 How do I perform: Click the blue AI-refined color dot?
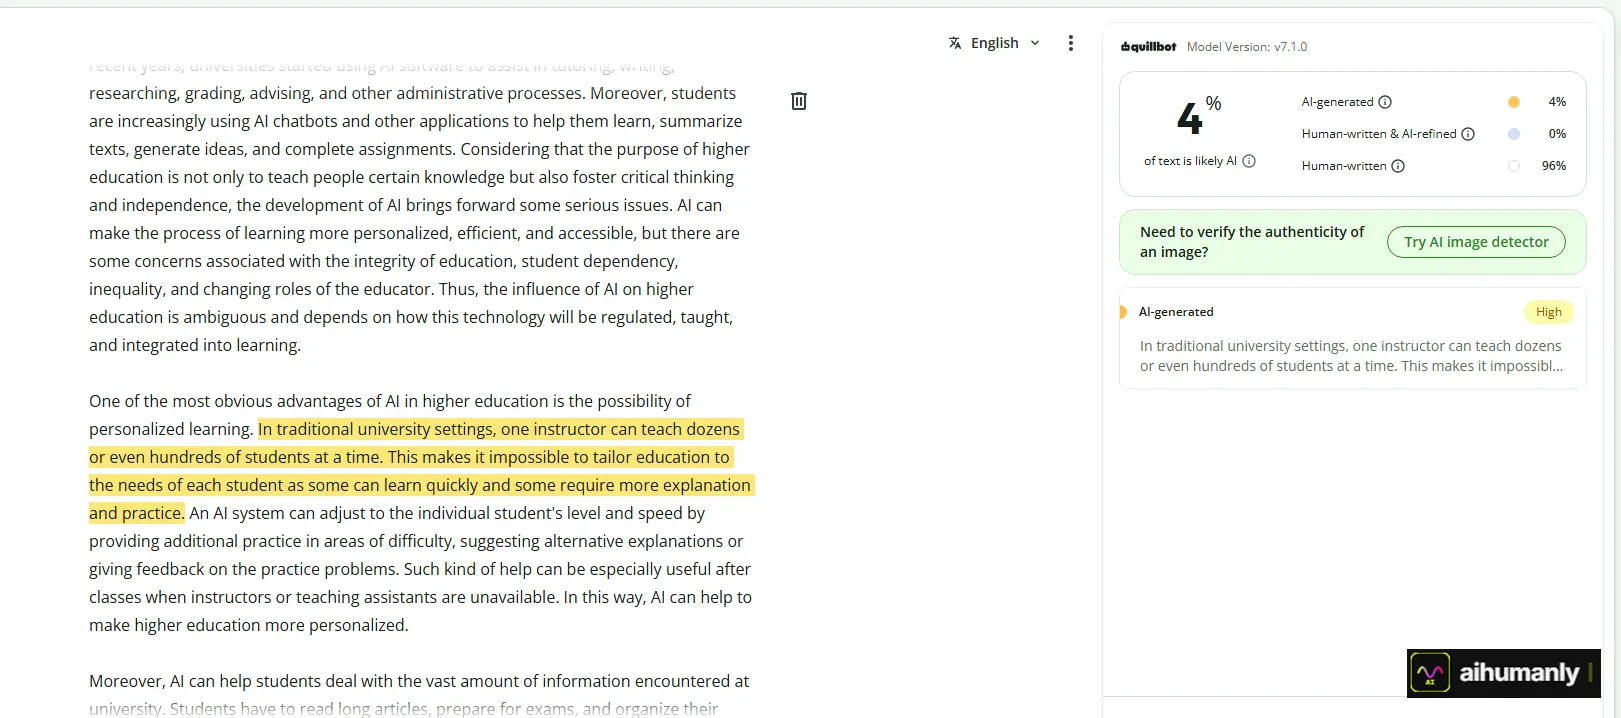point(1514,134)
